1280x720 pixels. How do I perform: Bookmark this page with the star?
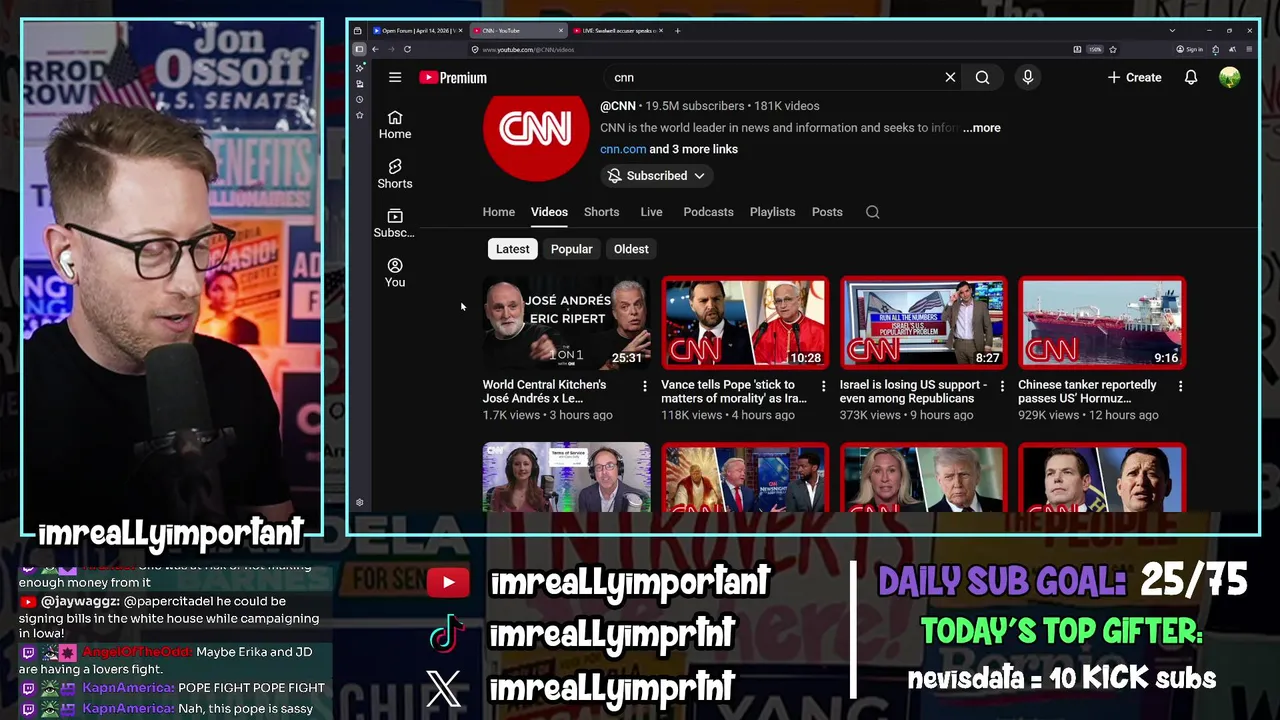click(x=1113, y=49)
